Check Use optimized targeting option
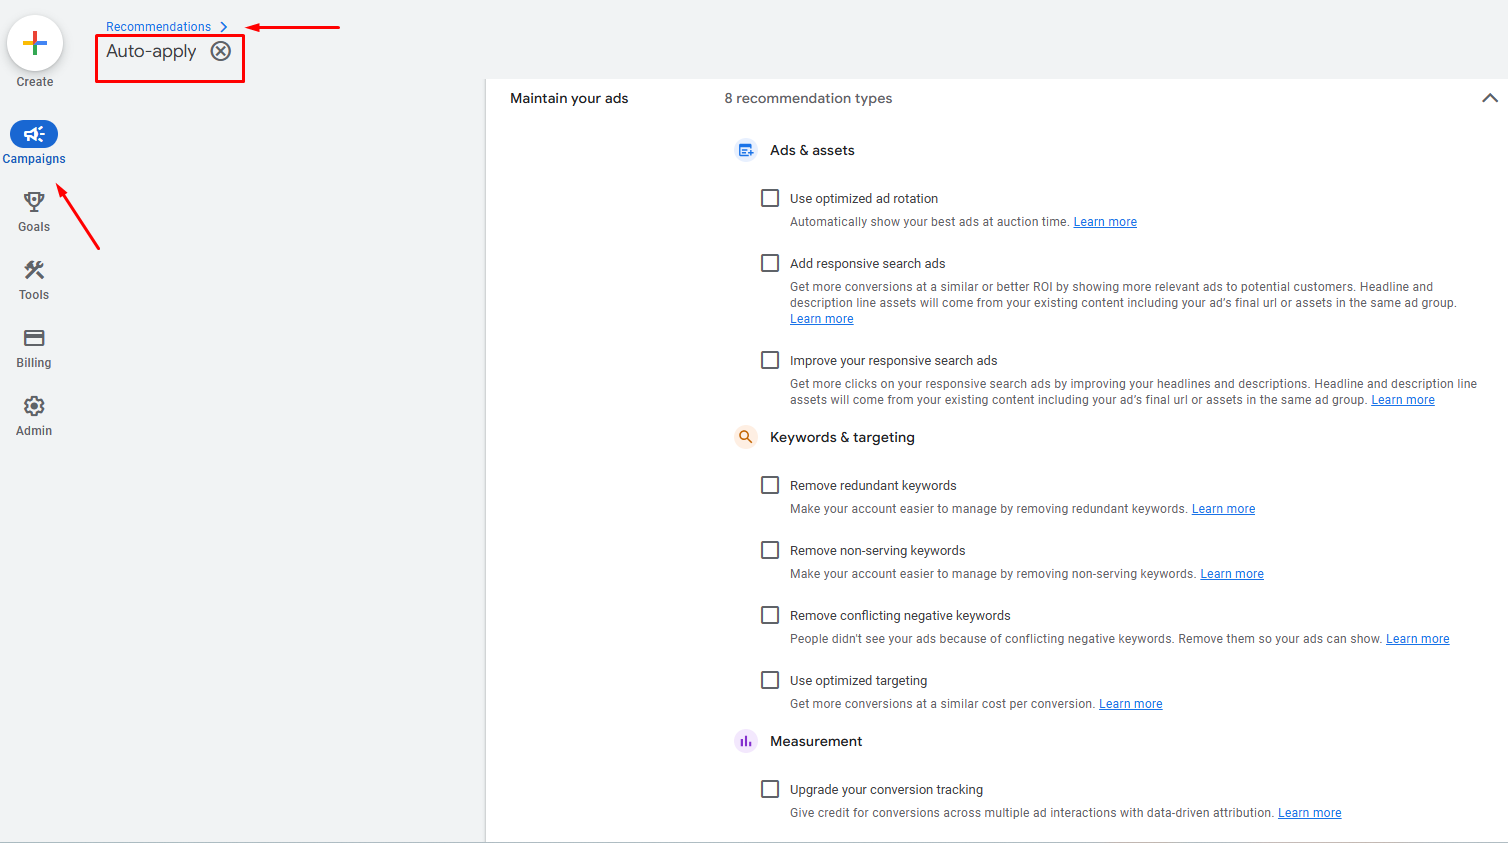The height and width of the screenshot is (843, 1508). point(770,680)
